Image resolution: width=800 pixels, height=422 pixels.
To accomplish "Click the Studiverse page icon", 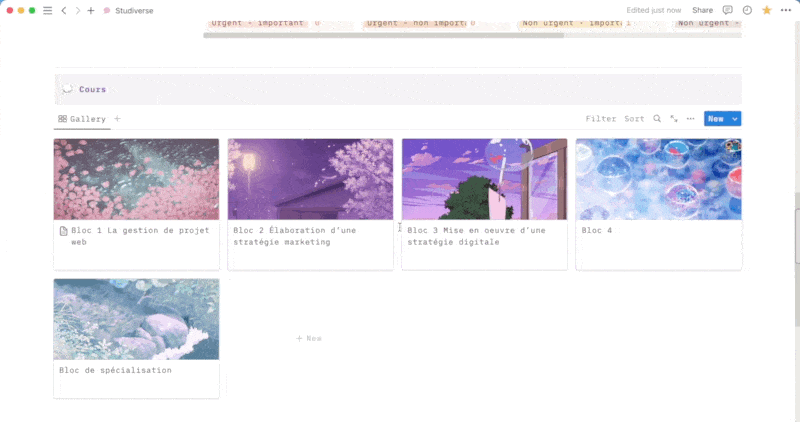I will pos(107,10).
